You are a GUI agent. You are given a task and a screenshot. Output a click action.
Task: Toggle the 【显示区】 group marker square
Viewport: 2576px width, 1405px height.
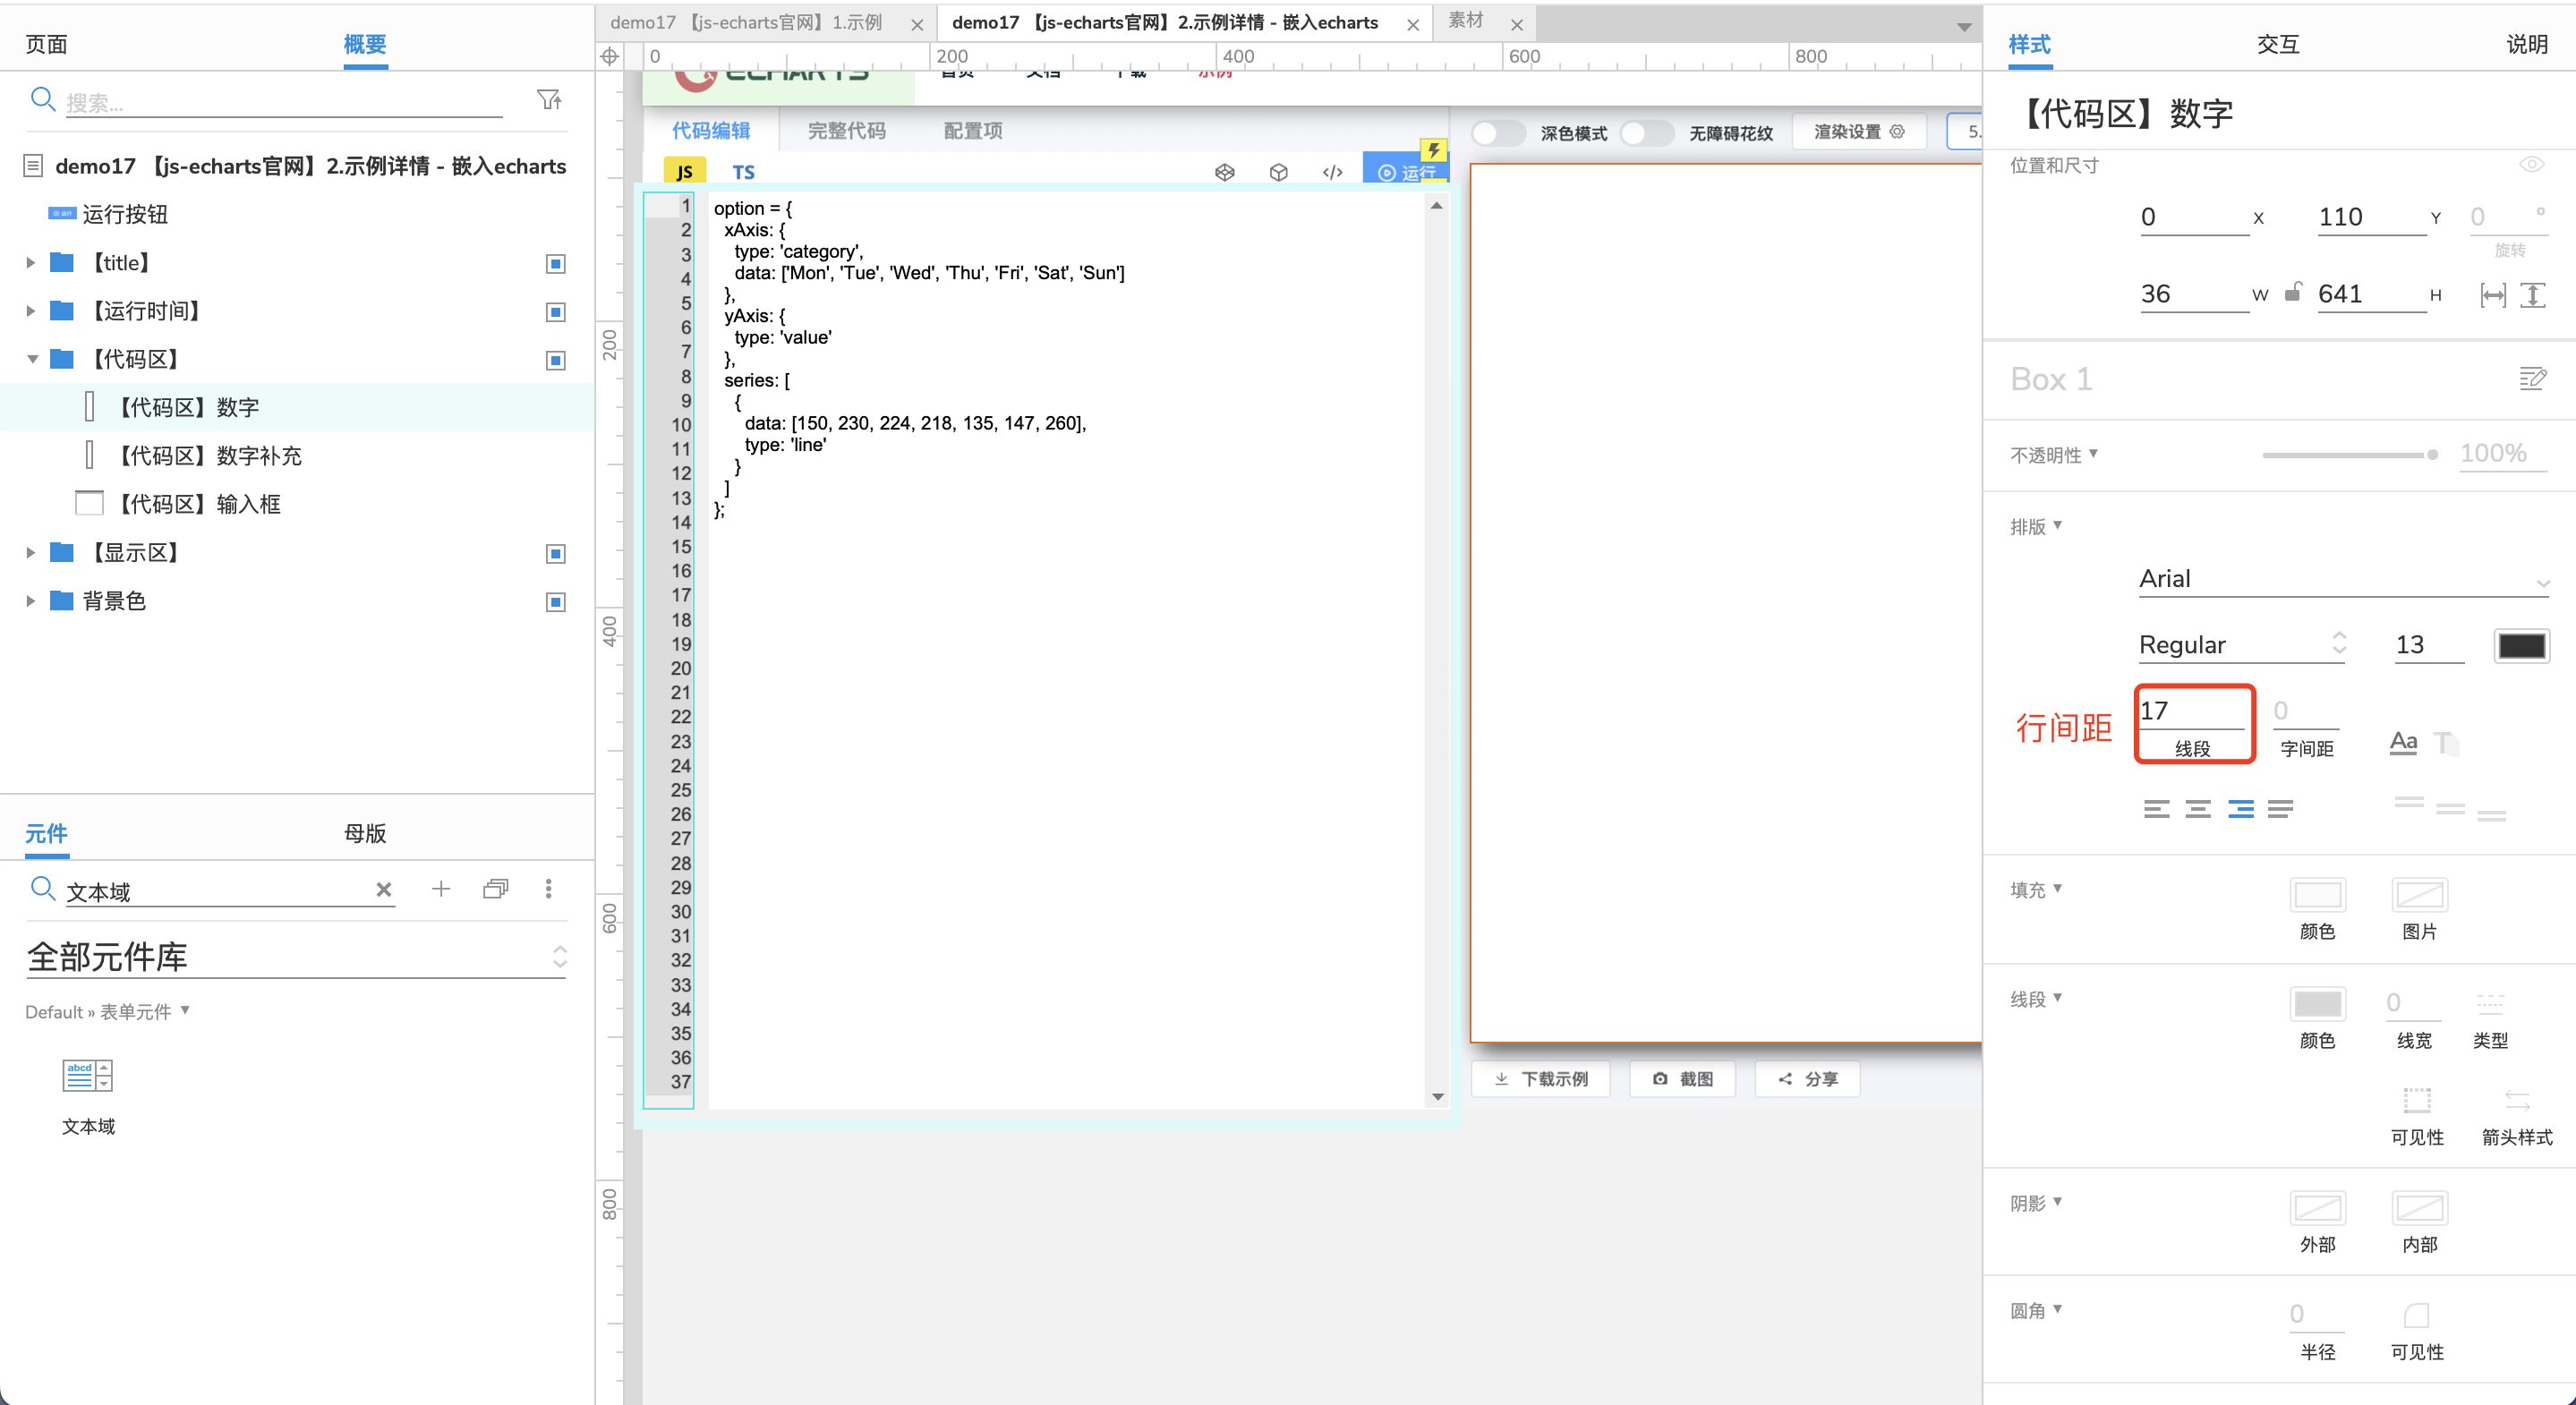click(x=556, y=554)
